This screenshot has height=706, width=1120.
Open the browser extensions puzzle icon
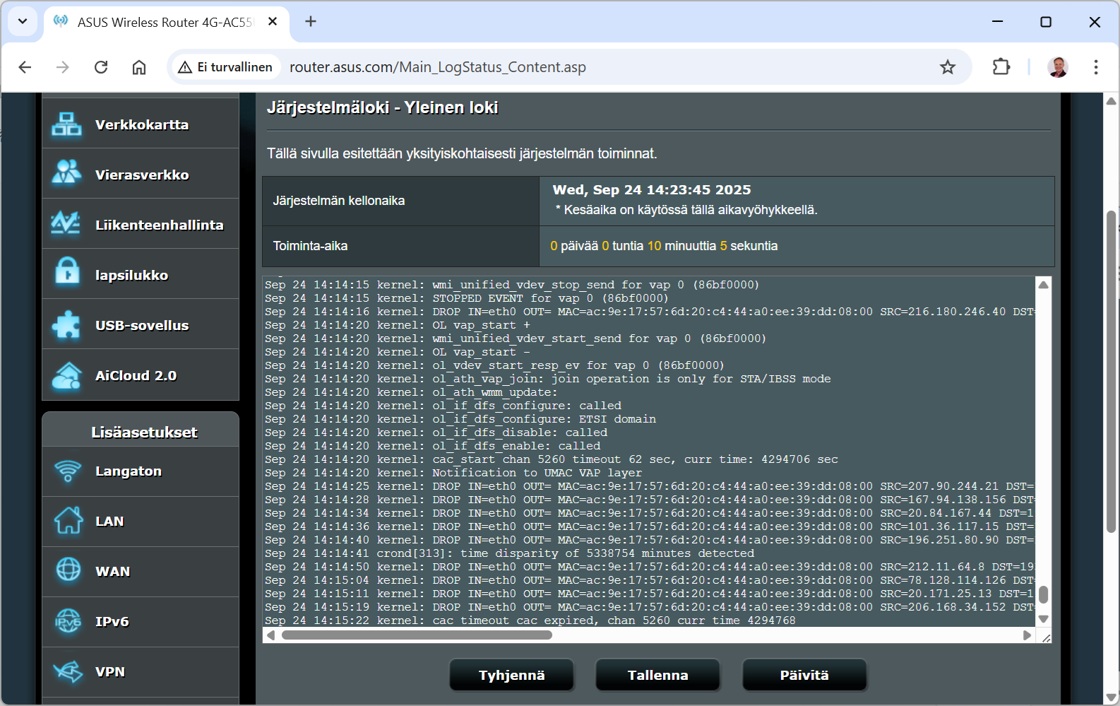coord(1001,67)
